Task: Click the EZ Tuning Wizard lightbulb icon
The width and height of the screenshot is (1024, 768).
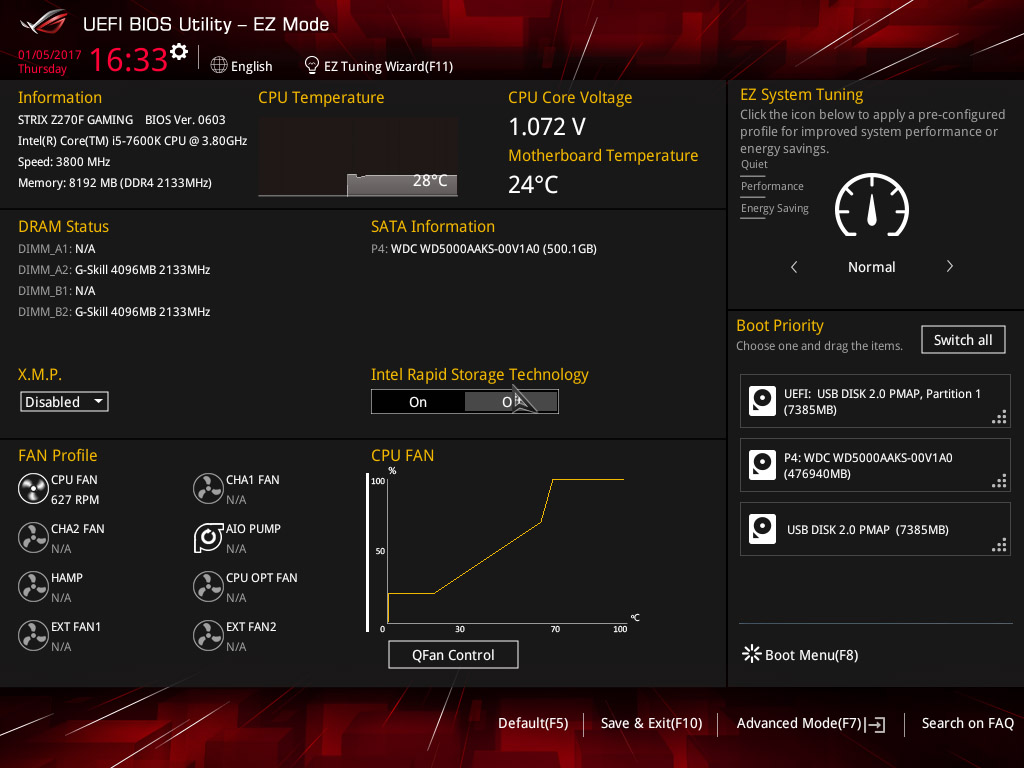Action: tap(312, 65)
